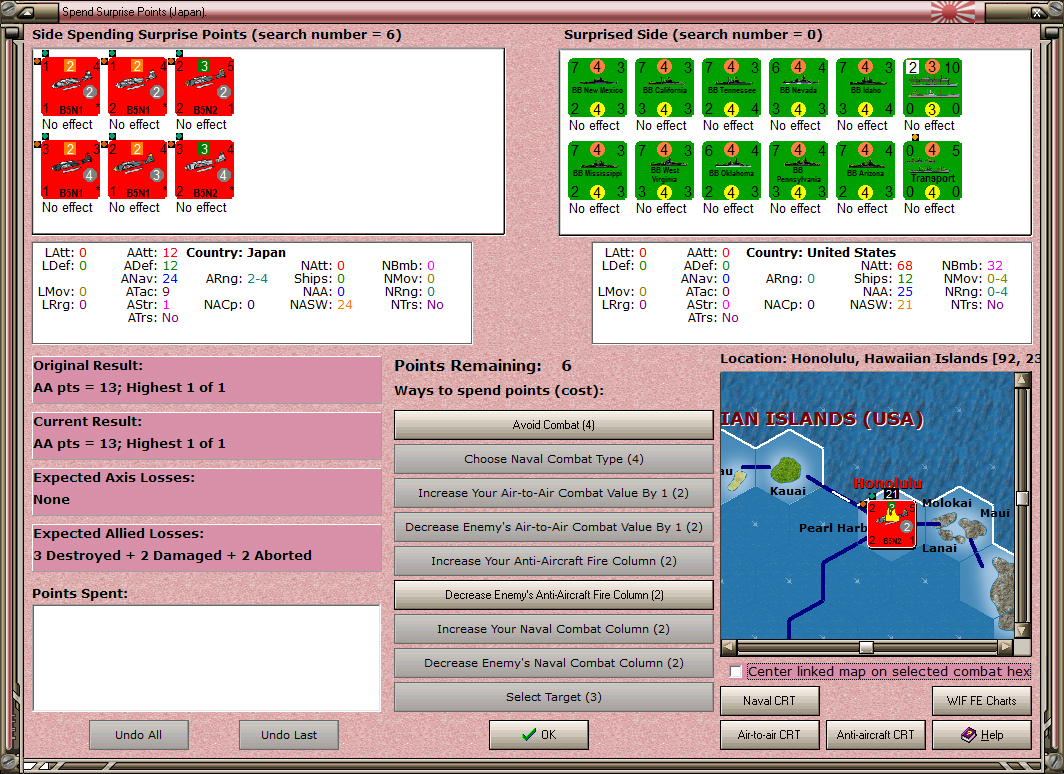Open the Air-to-air CRT chart
The image size is (1064, 774).
[770, 735]
